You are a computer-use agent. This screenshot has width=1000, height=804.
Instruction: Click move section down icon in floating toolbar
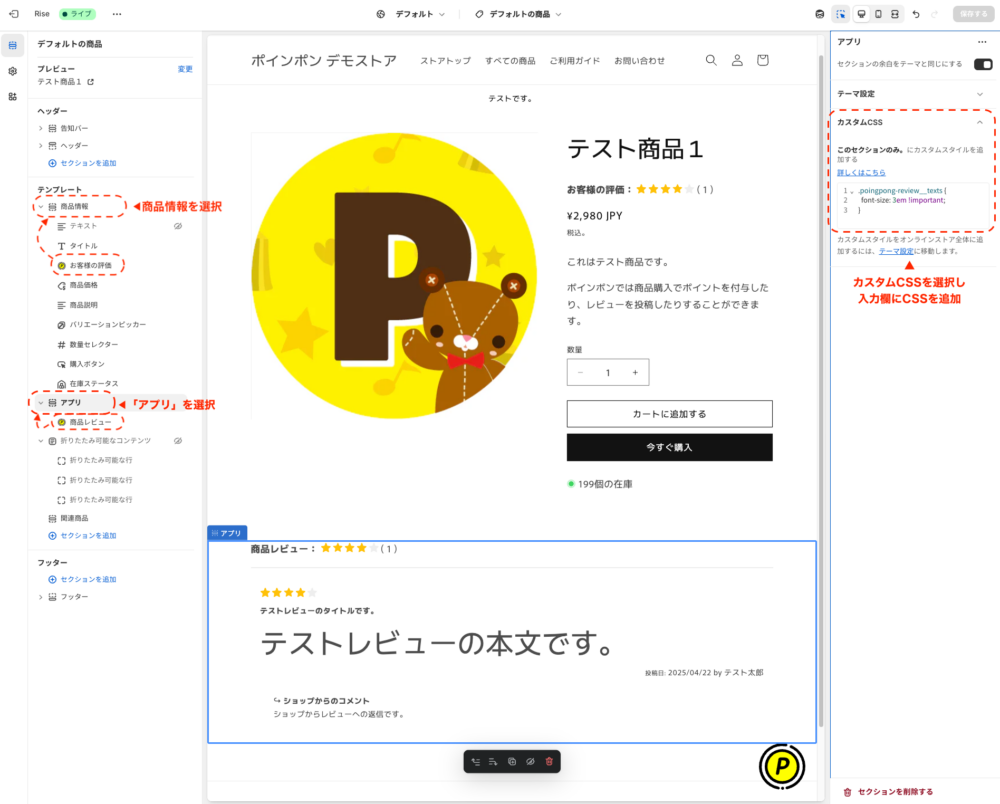click(x=493, y=761)
